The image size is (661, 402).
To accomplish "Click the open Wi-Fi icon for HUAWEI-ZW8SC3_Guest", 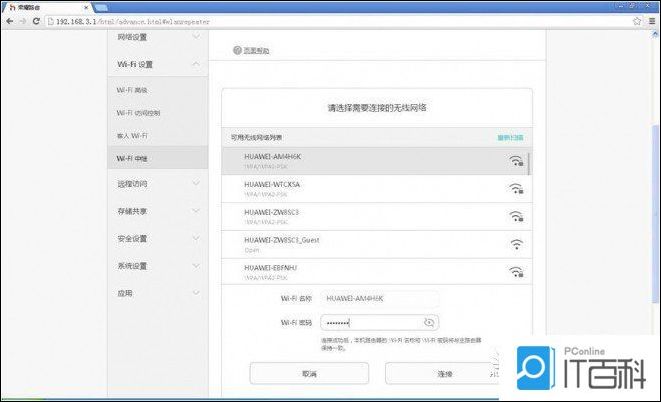I will pyautogui.click(x=516, y=244).
